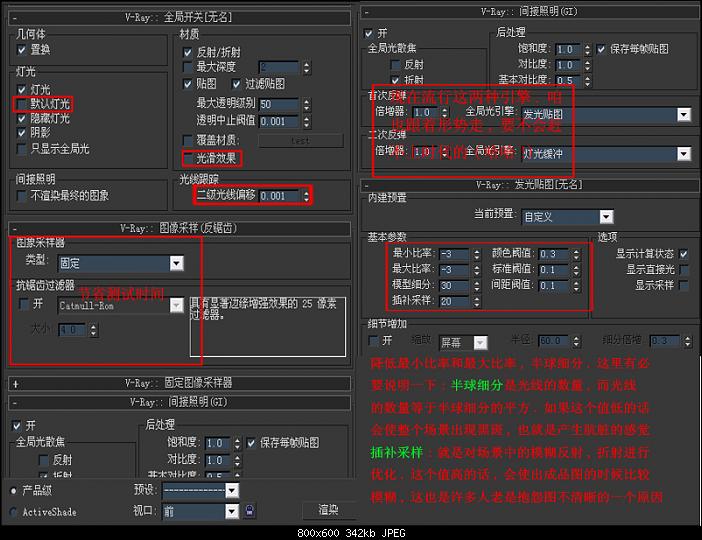This screenshot has width=702, height=540.
Task: Click the 标准阀值 value field
Action: click(x=554, y=270)
